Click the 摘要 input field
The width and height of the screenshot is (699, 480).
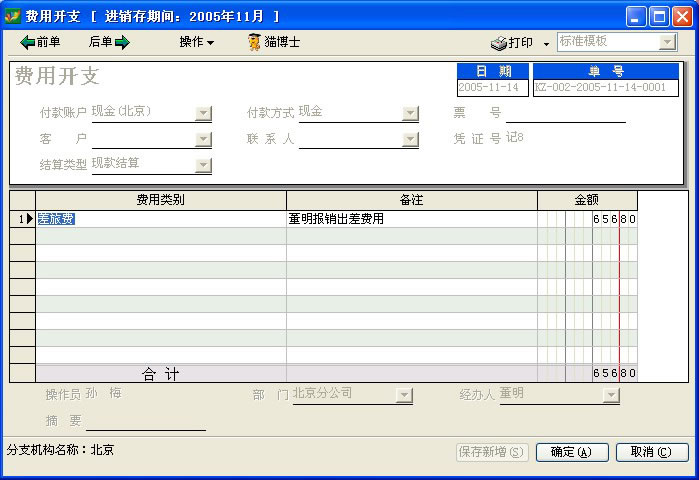click(145, 421)
